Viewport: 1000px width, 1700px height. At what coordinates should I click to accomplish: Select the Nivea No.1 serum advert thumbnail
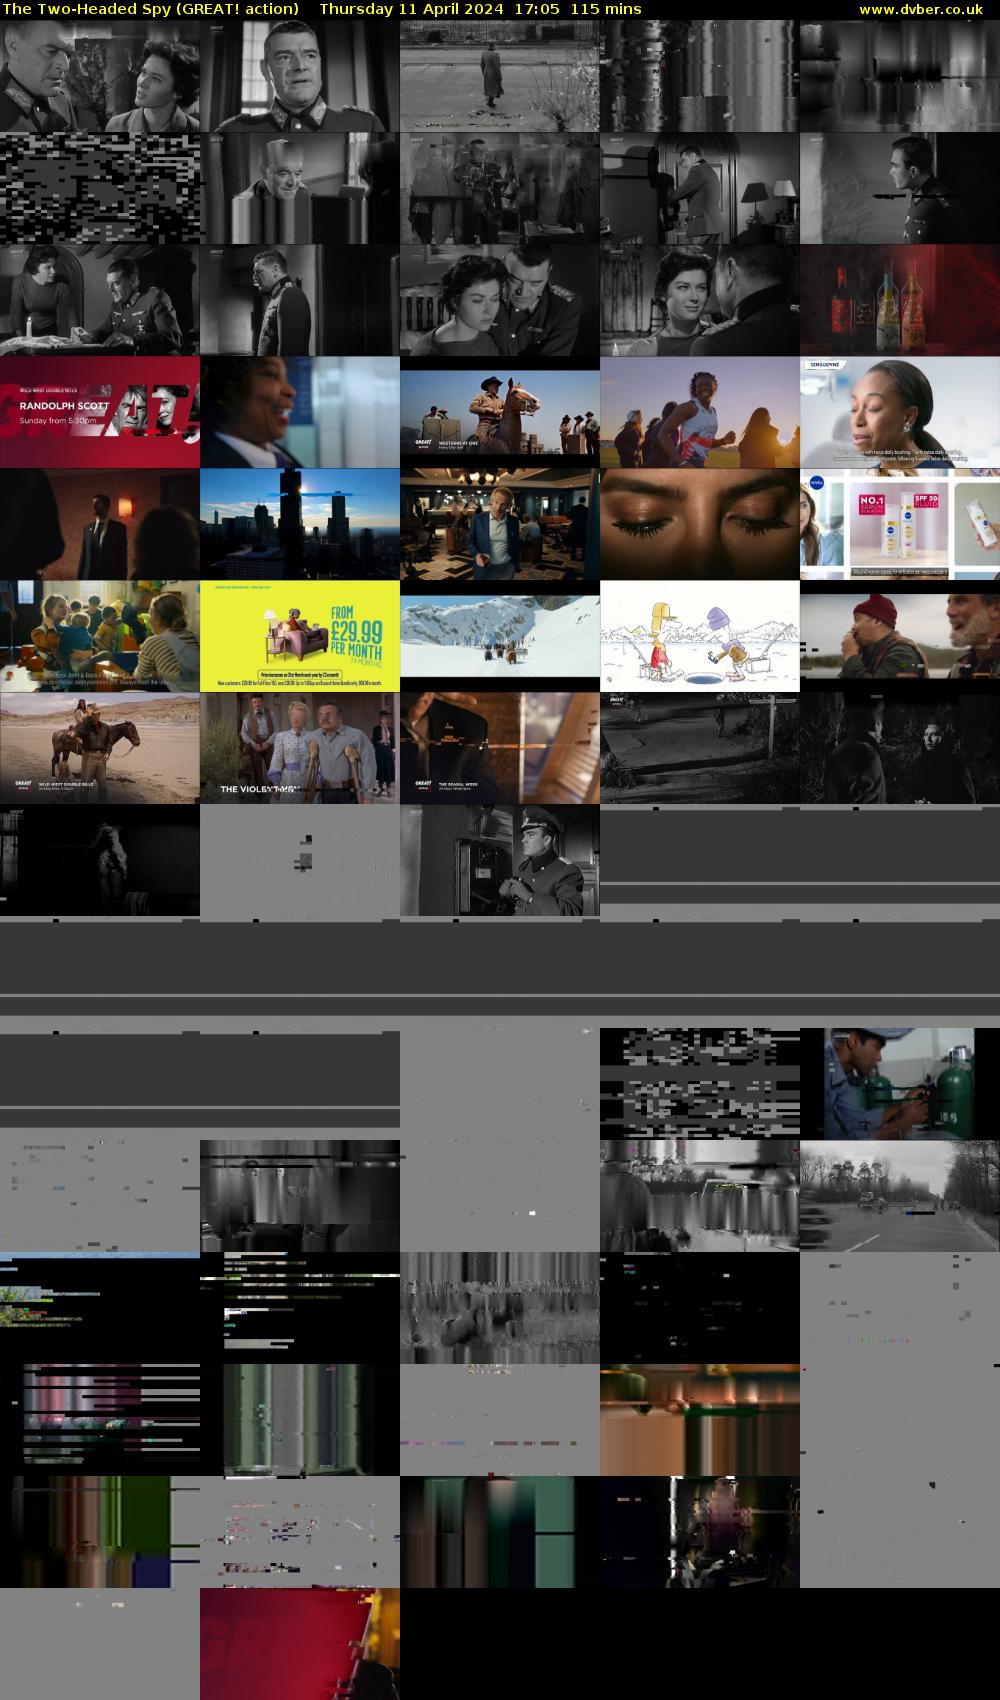[900, 524]
